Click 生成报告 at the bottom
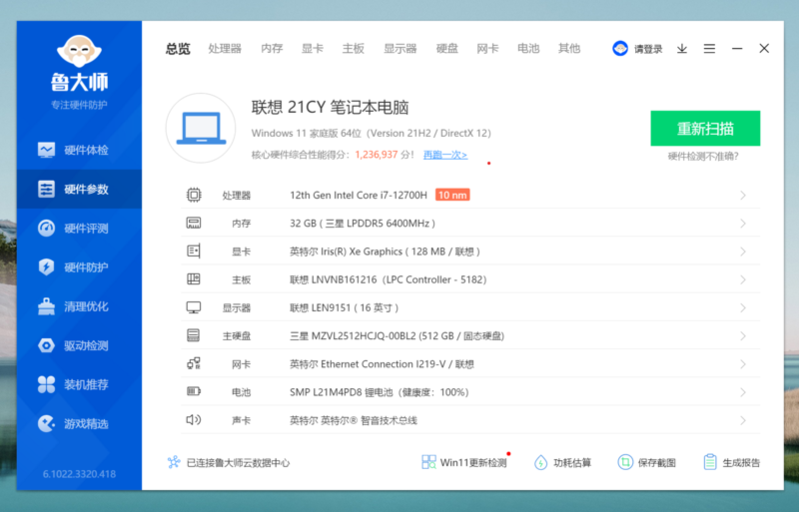The width and height of the screenshot is (799, 512). pos(732,462)
